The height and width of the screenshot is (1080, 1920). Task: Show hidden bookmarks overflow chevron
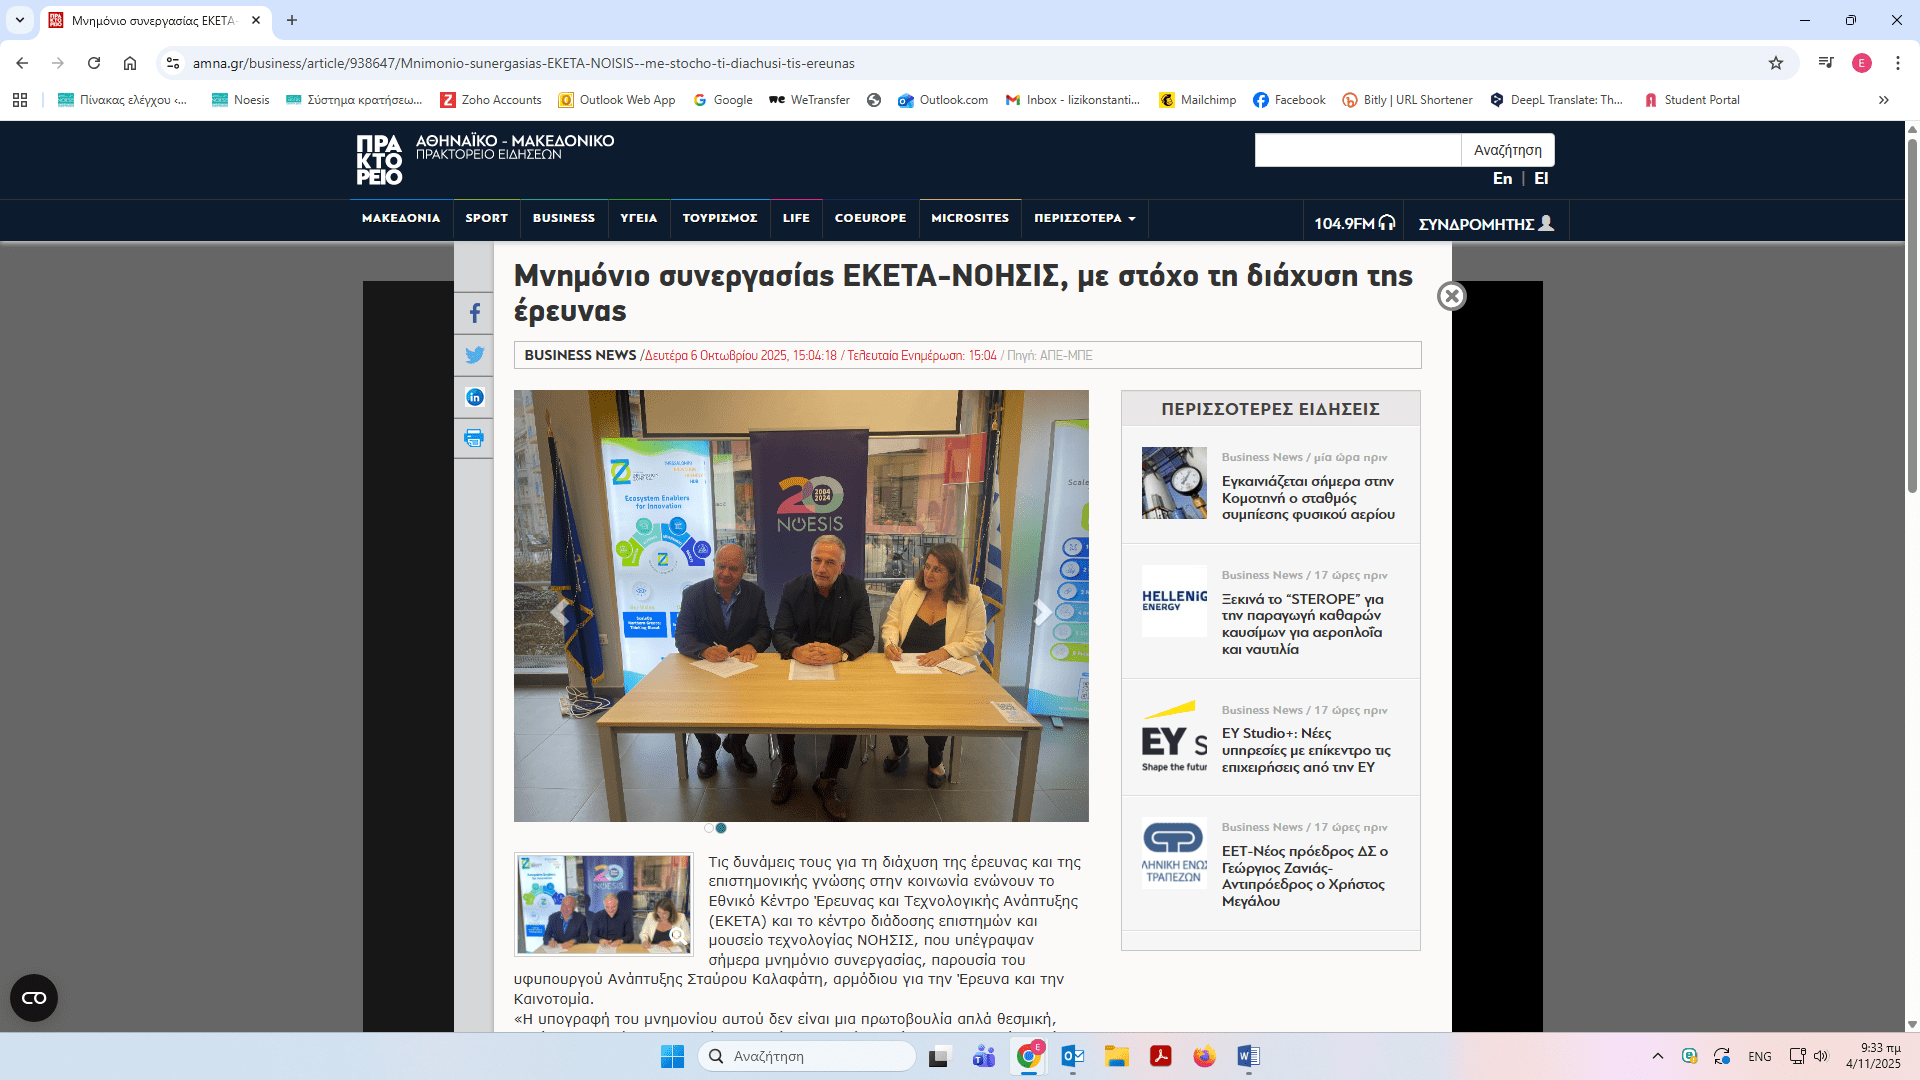1884,100
